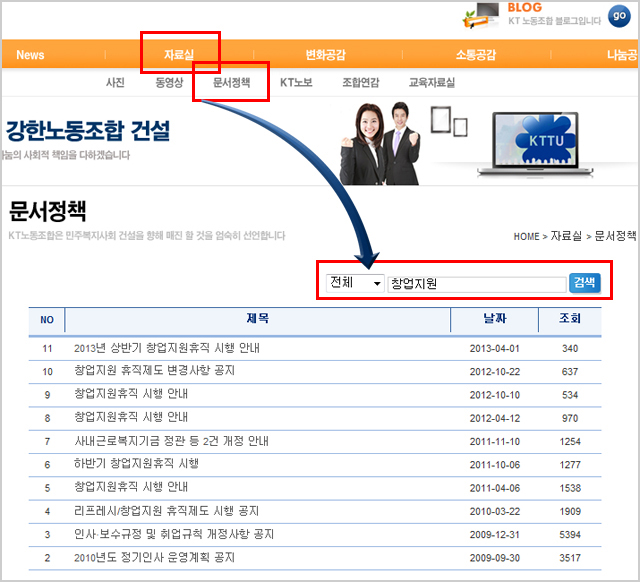
Task: Click the KT union blog icon
Action: [482, 15]
